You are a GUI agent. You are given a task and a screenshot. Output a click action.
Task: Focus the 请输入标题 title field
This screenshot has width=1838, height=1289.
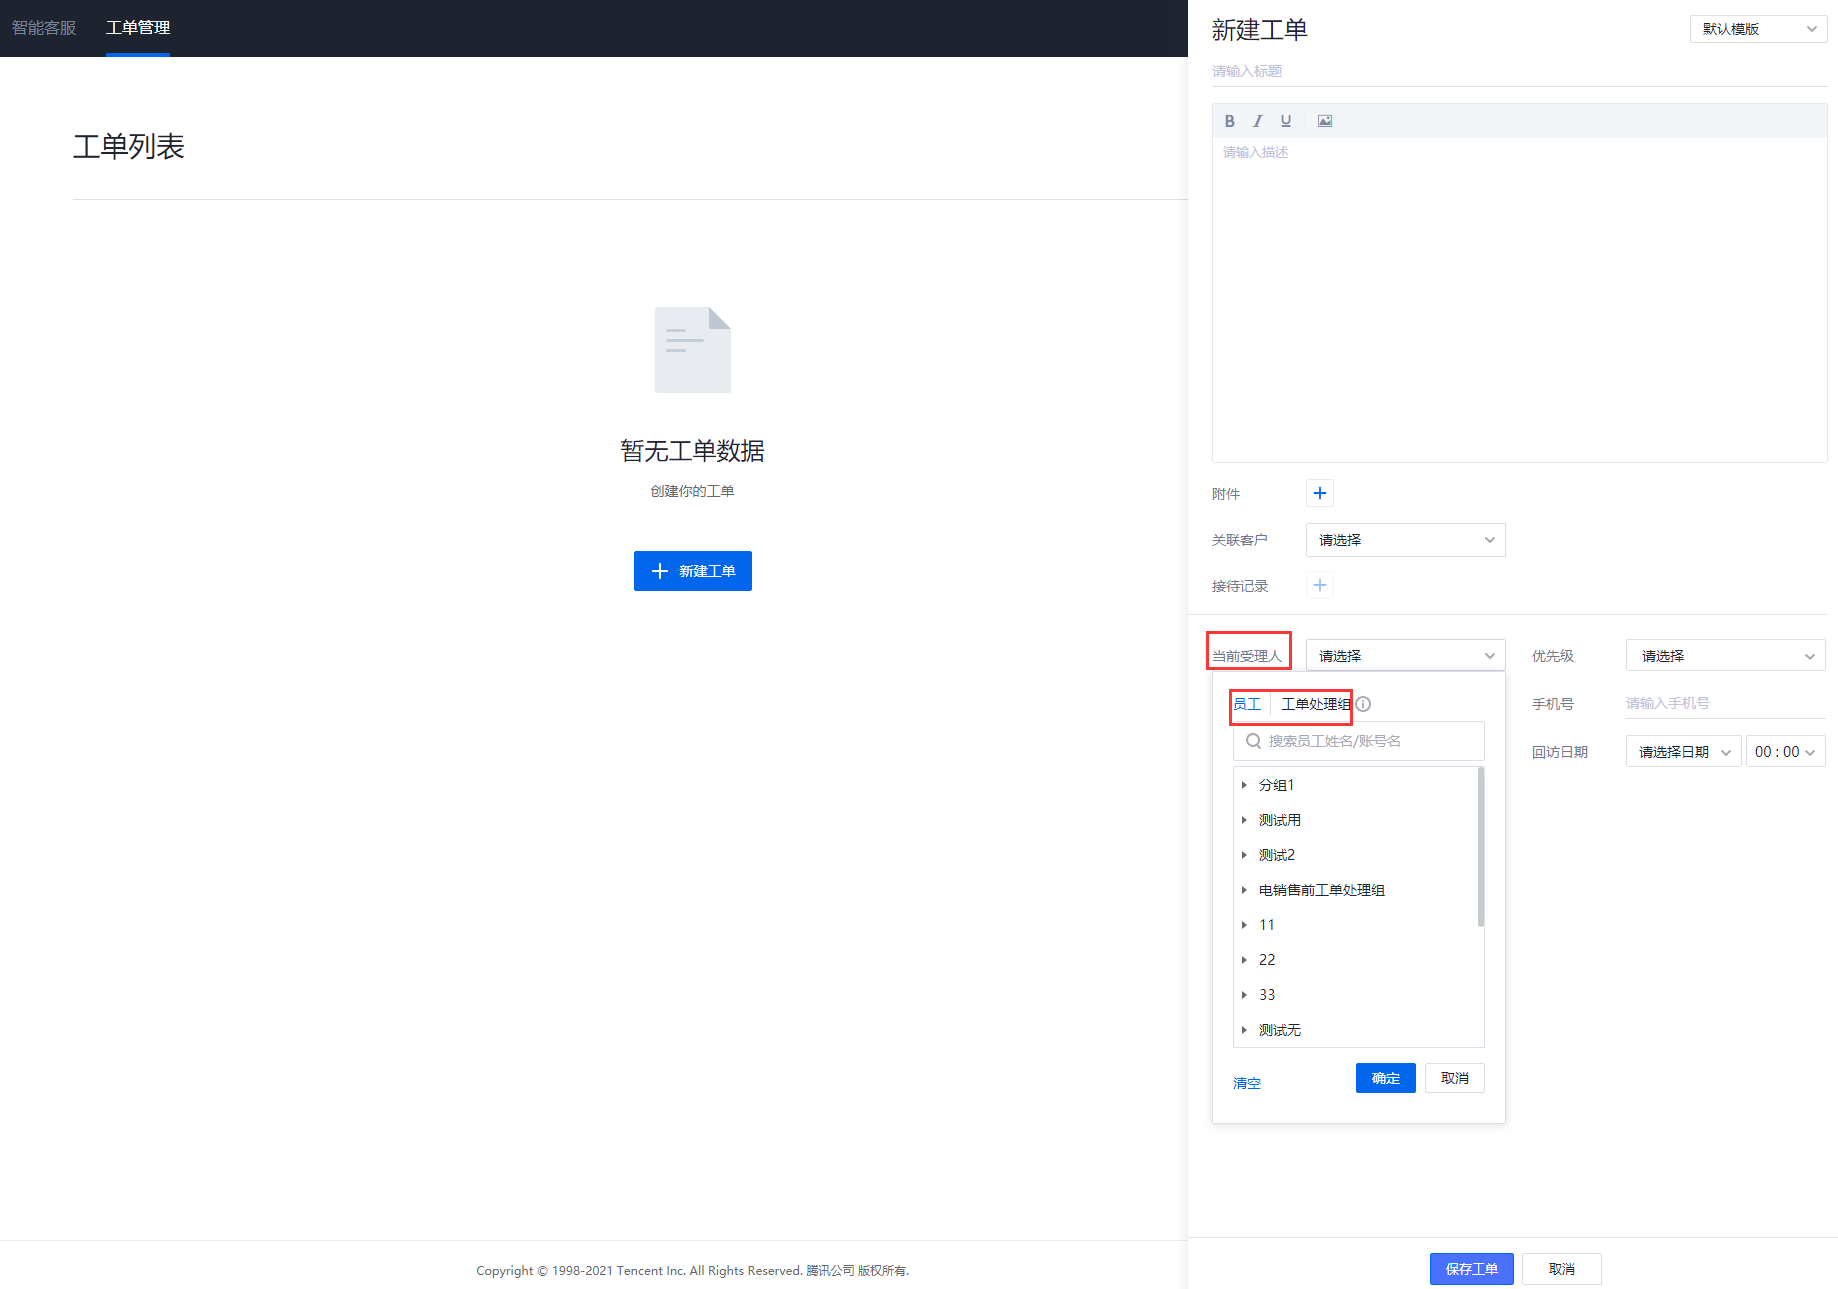1519,71
